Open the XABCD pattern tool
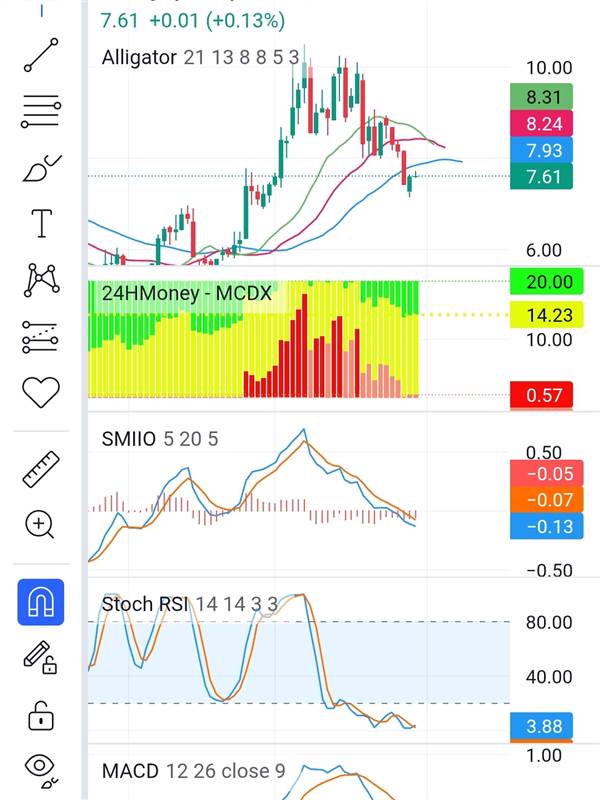 [x=41, y=280]
